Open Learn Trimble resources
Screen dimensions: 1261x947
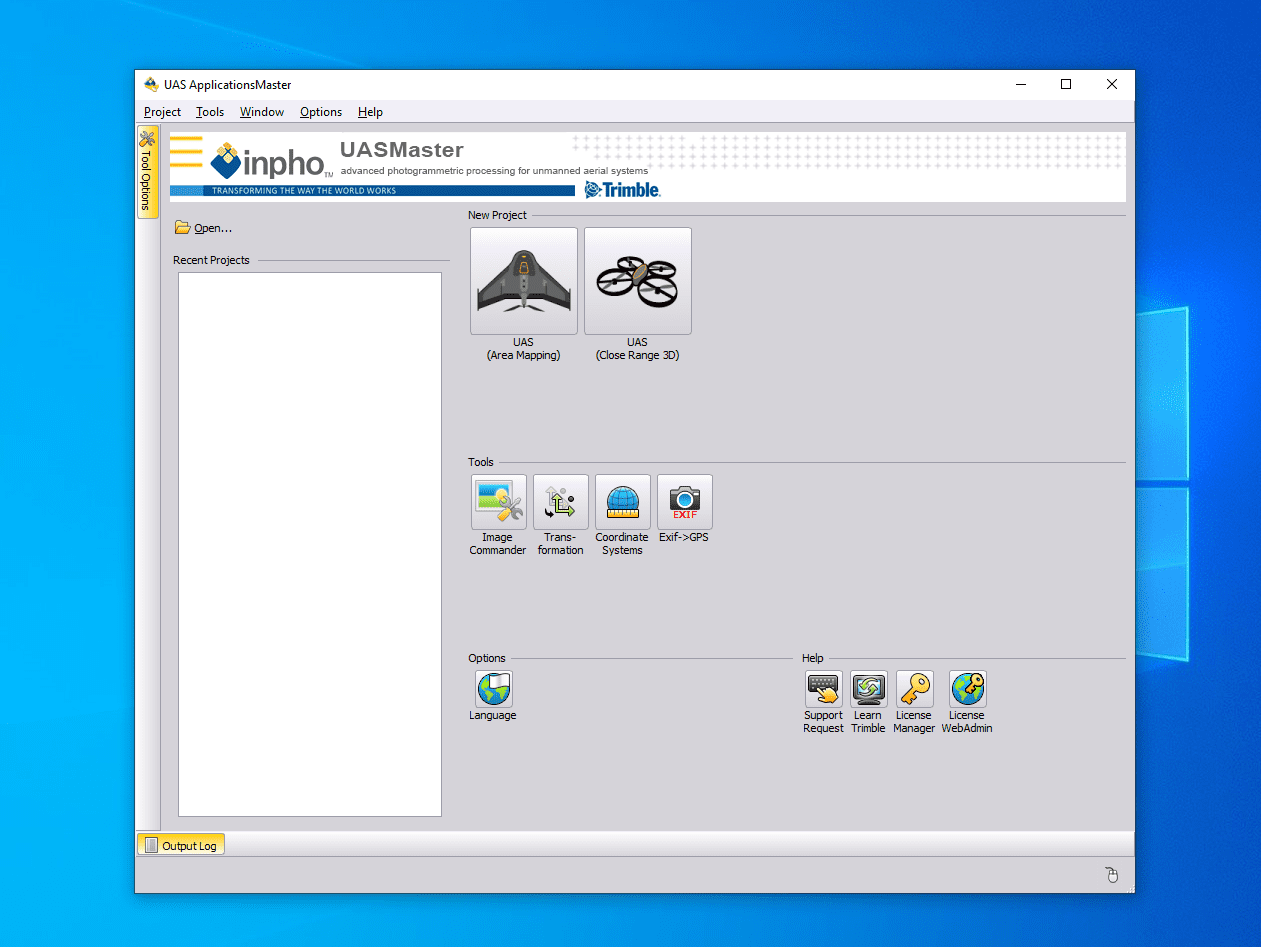[x=868, y=689]
